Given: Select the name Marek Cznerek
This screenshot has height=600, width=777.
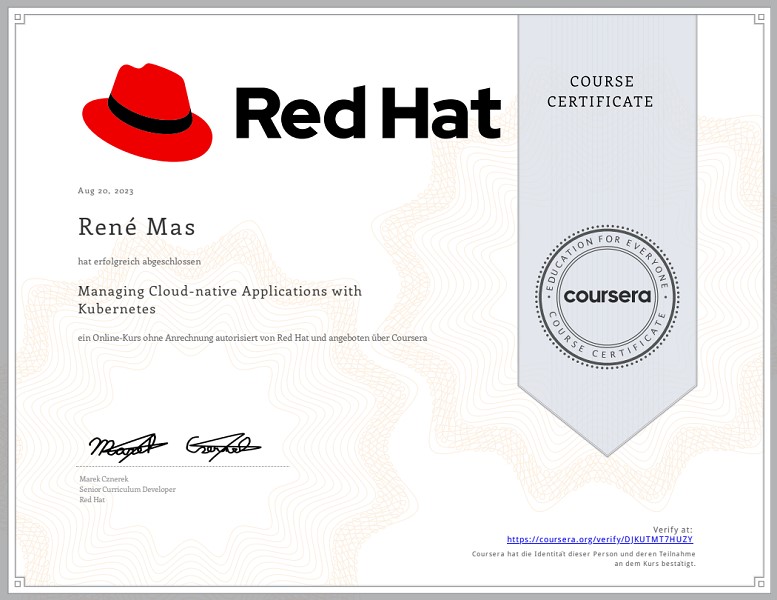Looking at the screenshot, I should [x=104, y=479].
